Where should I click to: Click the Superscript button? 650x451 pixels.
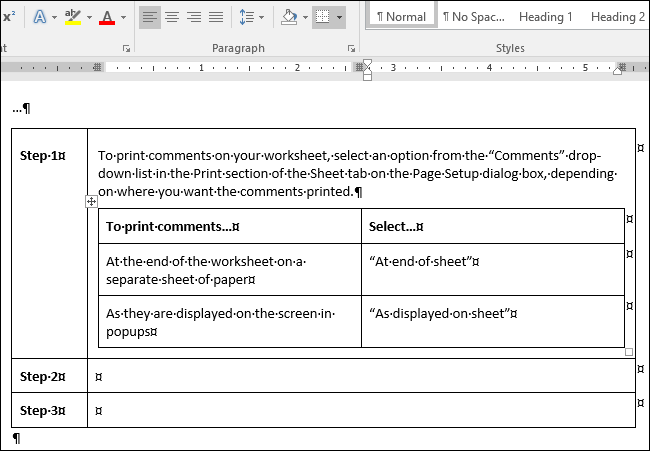click(9, 17)
